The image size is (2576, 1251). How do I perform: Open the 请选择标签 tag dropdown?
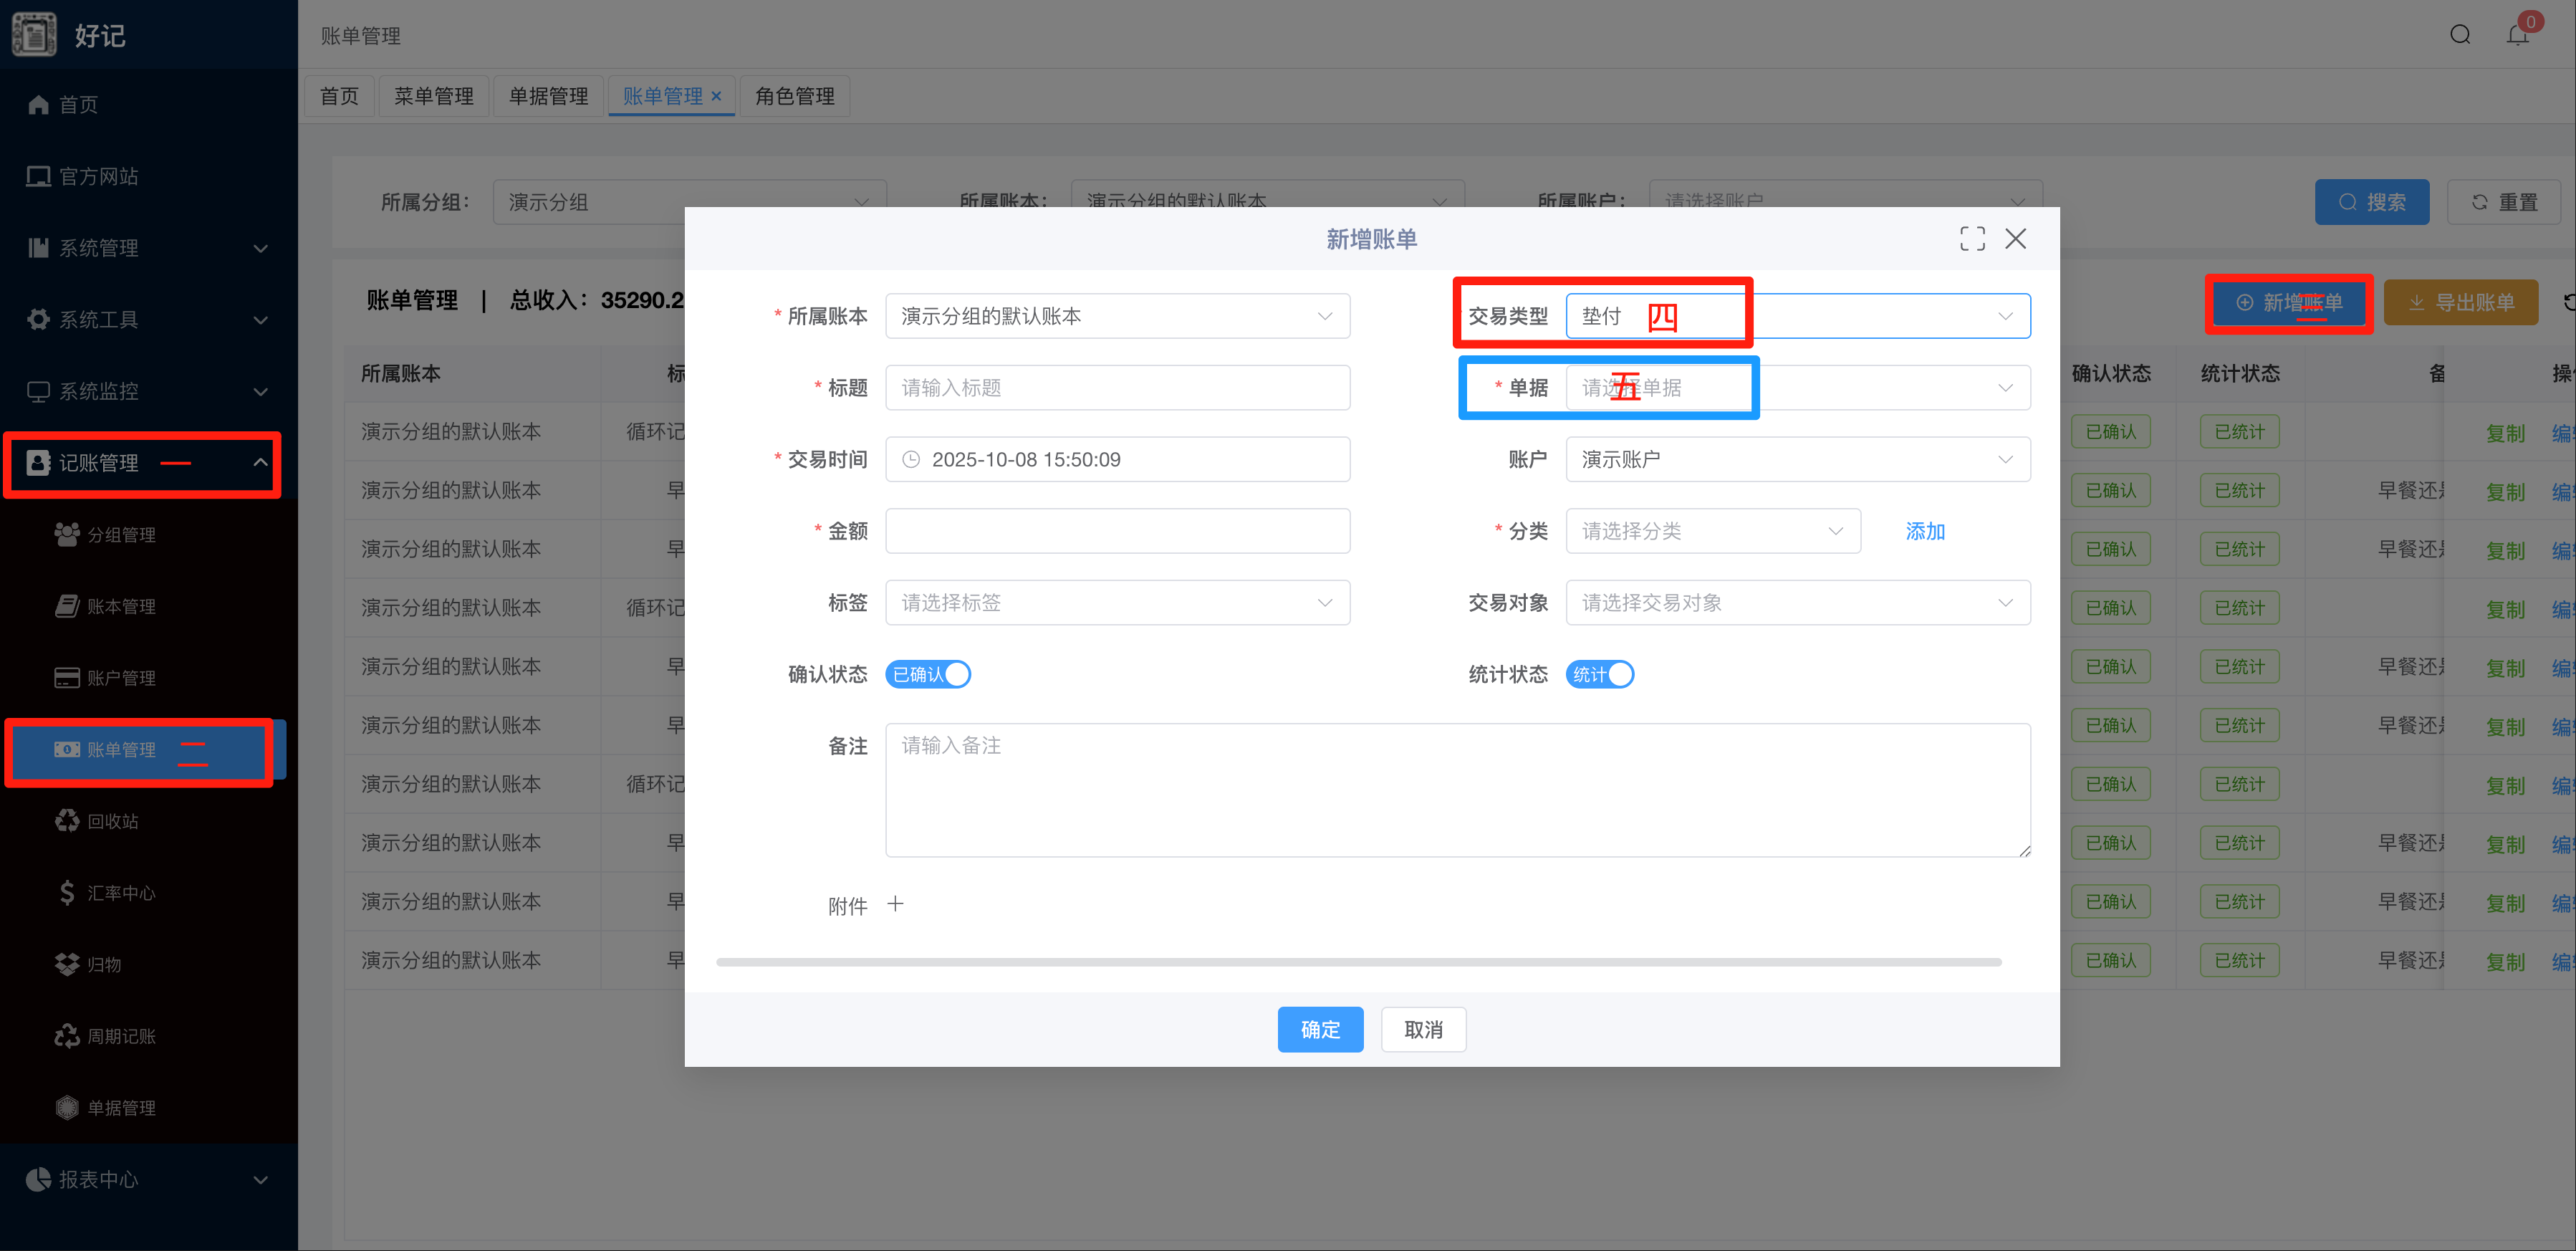coord(1117,603)
